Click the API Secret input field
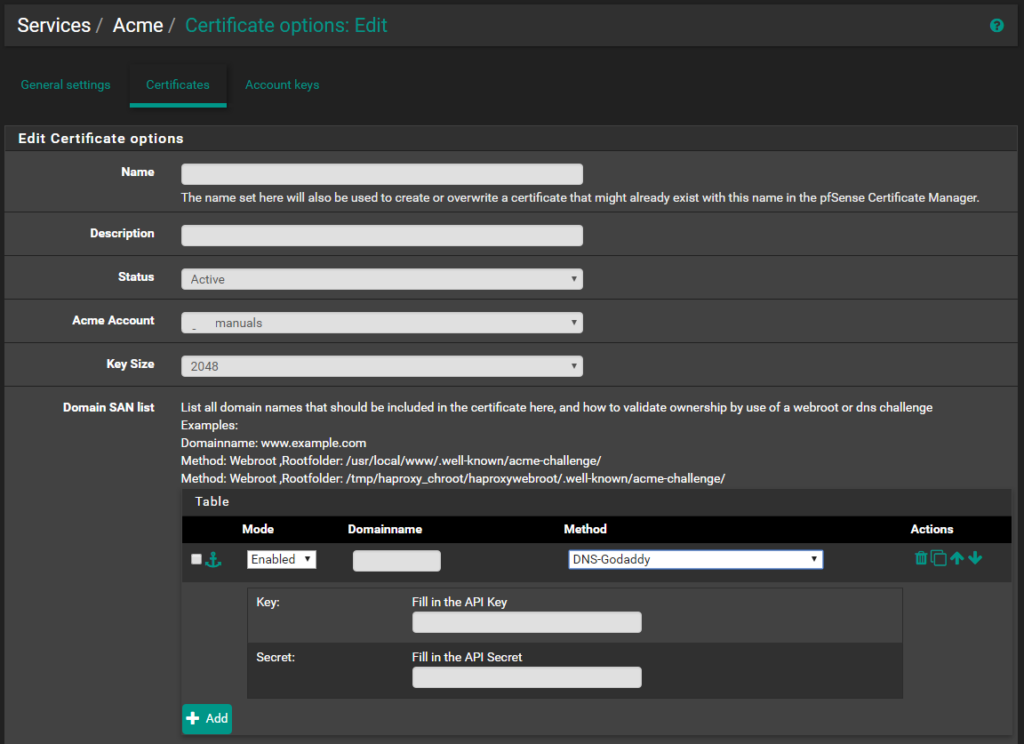Image resolution: width=1024 pixels, height=744 pixels. (x=526, y=678)
